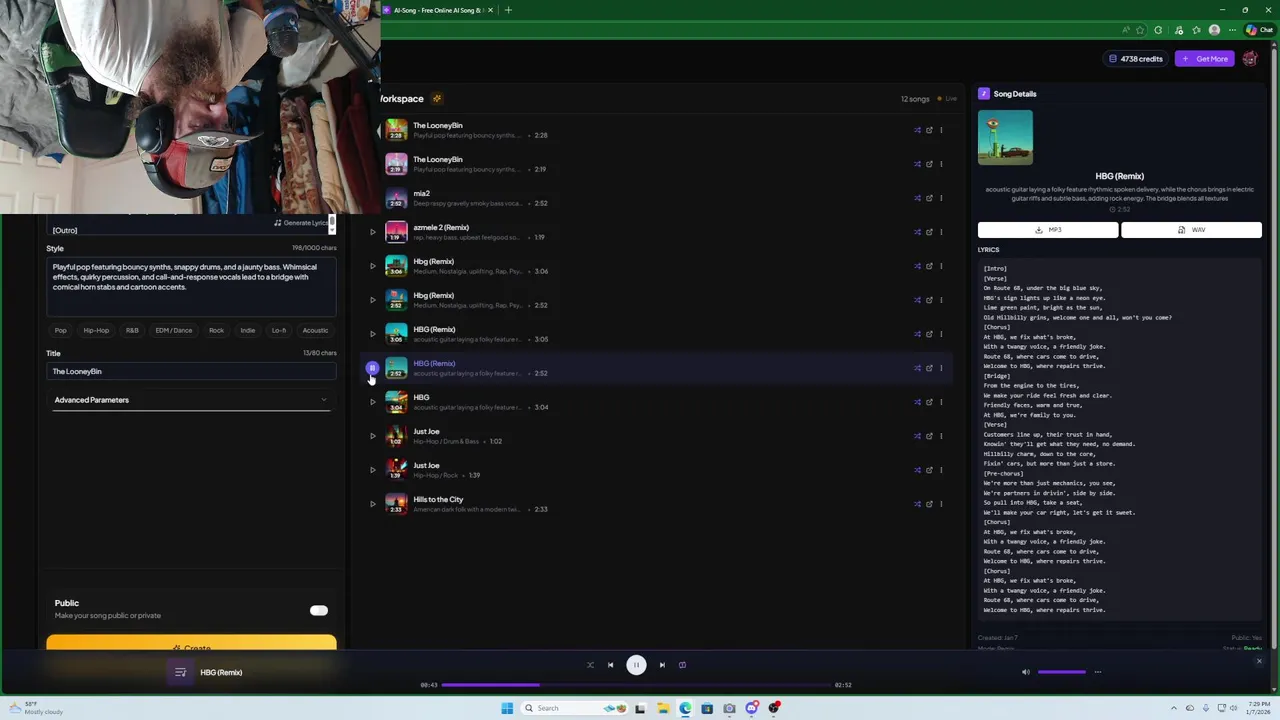Select the R&B style tag
1280x720 pixels.
coord(132,330)
